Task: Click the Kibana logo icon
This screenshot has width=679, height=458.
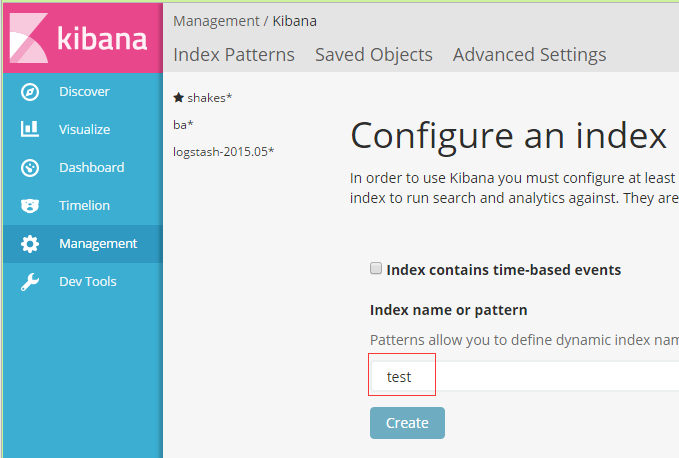Action: (29, 38)
